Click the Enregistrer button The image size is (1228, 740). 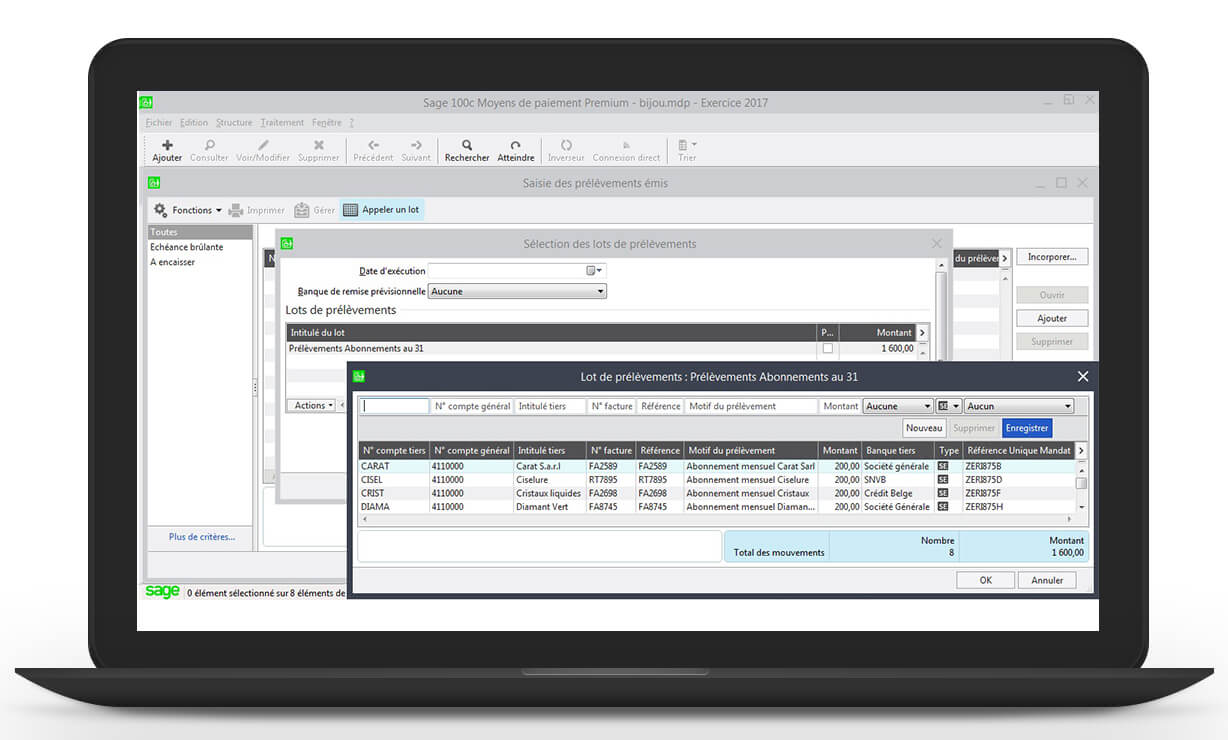tap(1027, 428)
